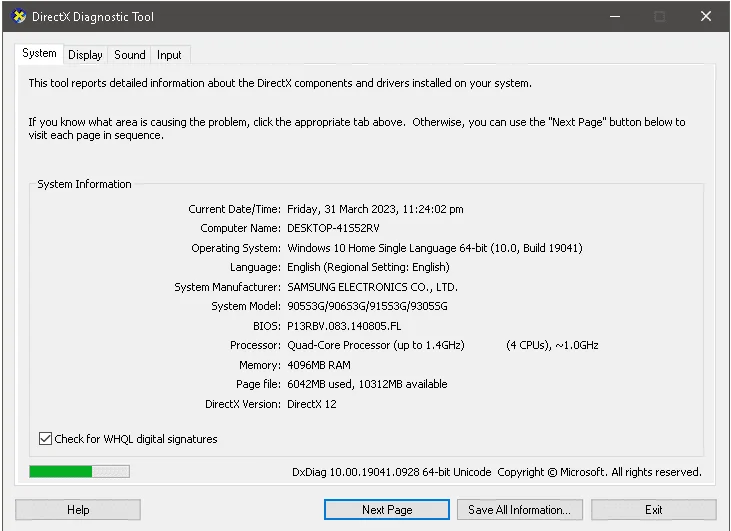Click the English Regional Setting language value
The height and width of the screenshot is (531, 731).
(x=368, y=267)
